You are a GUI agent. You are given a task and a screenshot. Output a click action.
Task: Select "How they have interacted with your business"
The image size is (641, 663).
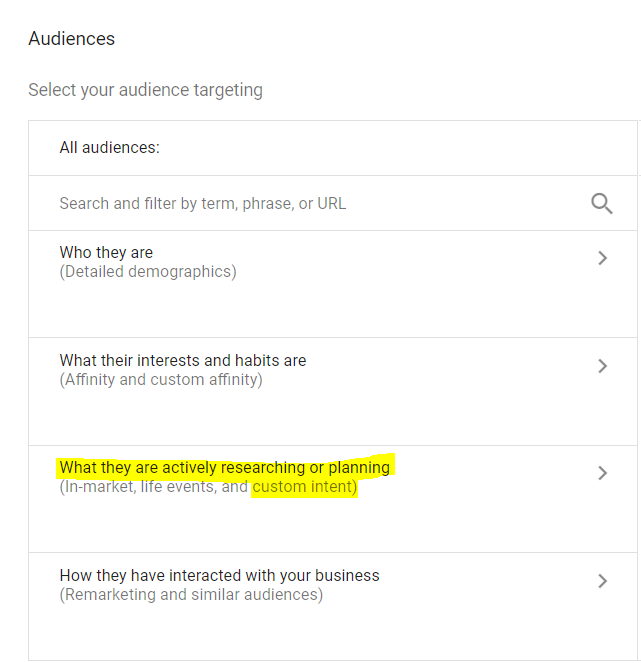(219, 575)
